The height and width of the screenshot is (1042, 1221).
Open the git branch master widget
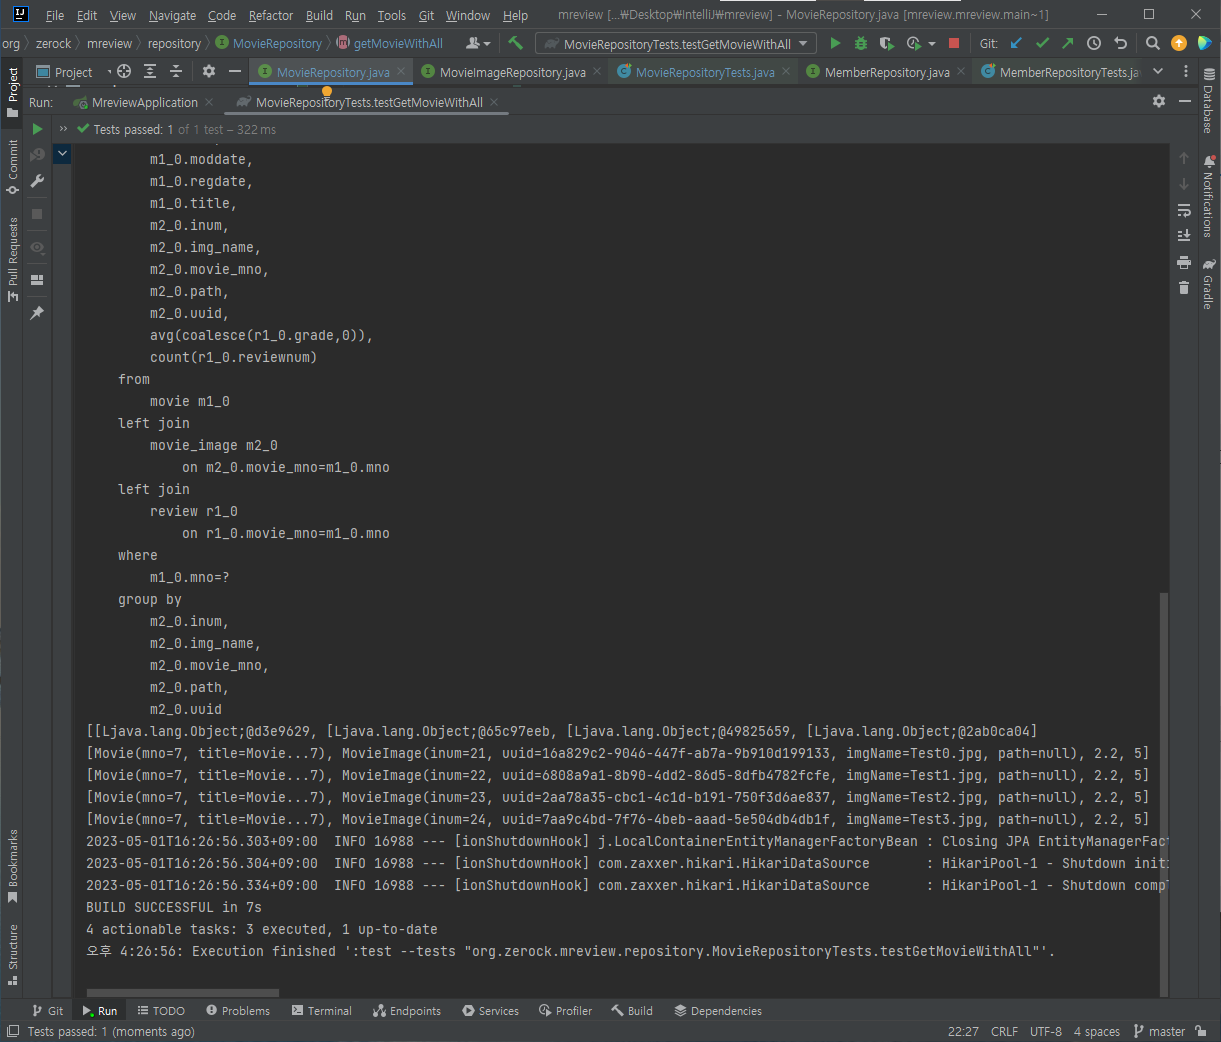(x=1159, y=1031)
